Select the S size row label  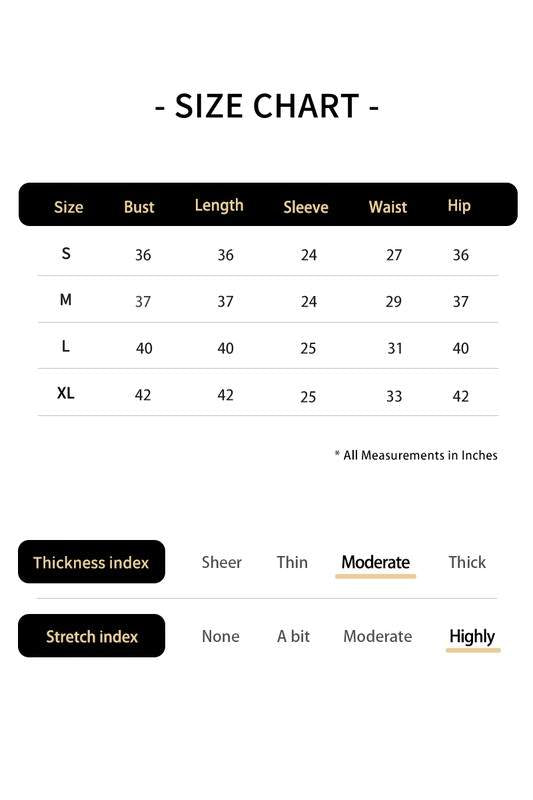[x=66, y=253]
